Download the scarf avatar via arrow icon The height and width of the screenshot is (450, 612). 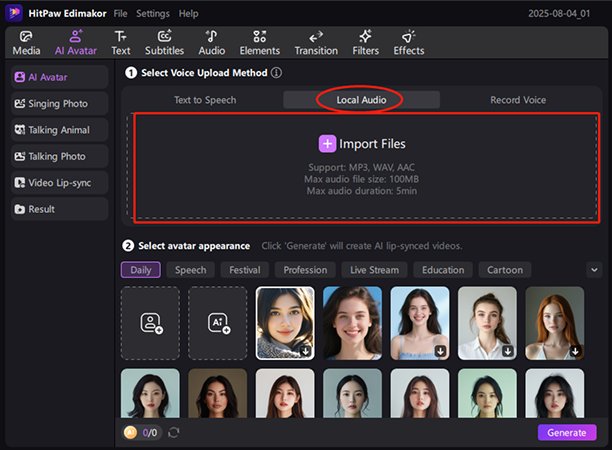tap(306, 351)
